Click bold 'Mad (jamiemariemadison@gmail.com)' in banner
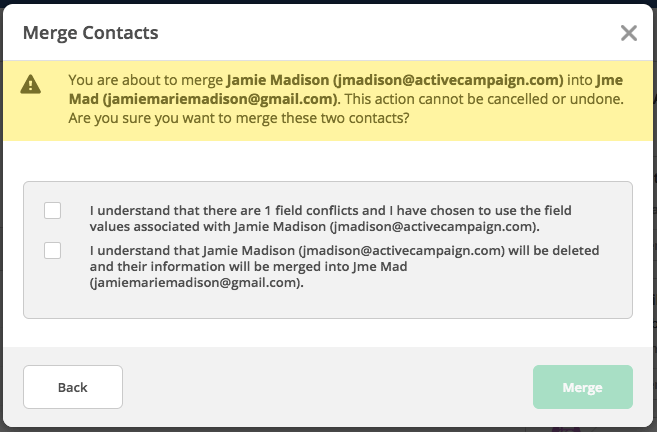This screenshot has height=432, width=657. tap(204, 99)
